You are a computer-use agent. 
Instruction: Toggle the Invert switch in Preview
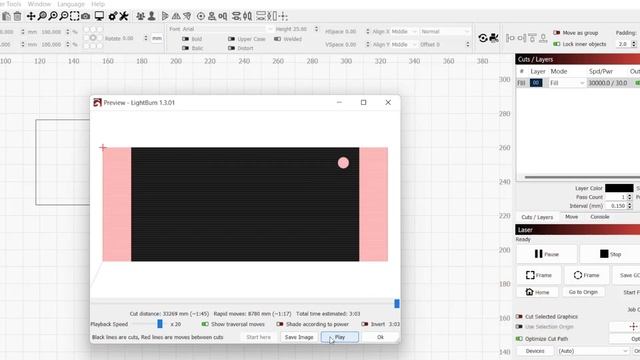(365, 324)
